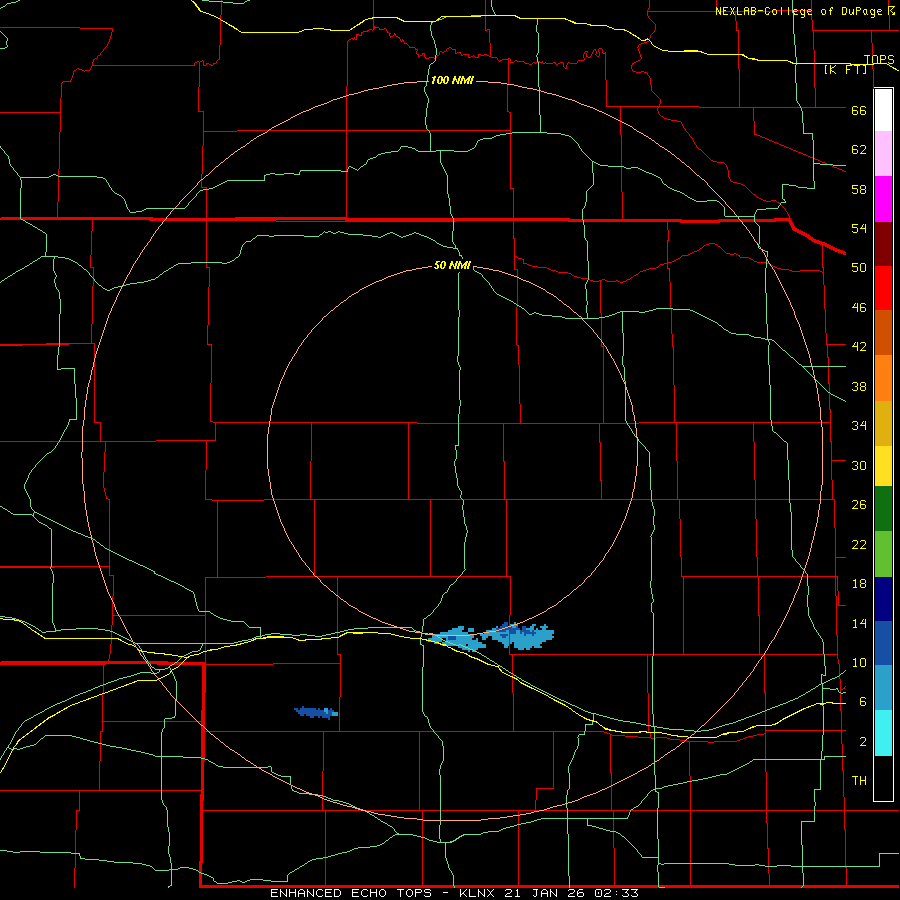Click the navy legend swatch
The image size is (900, 900).
pos(883,599)
